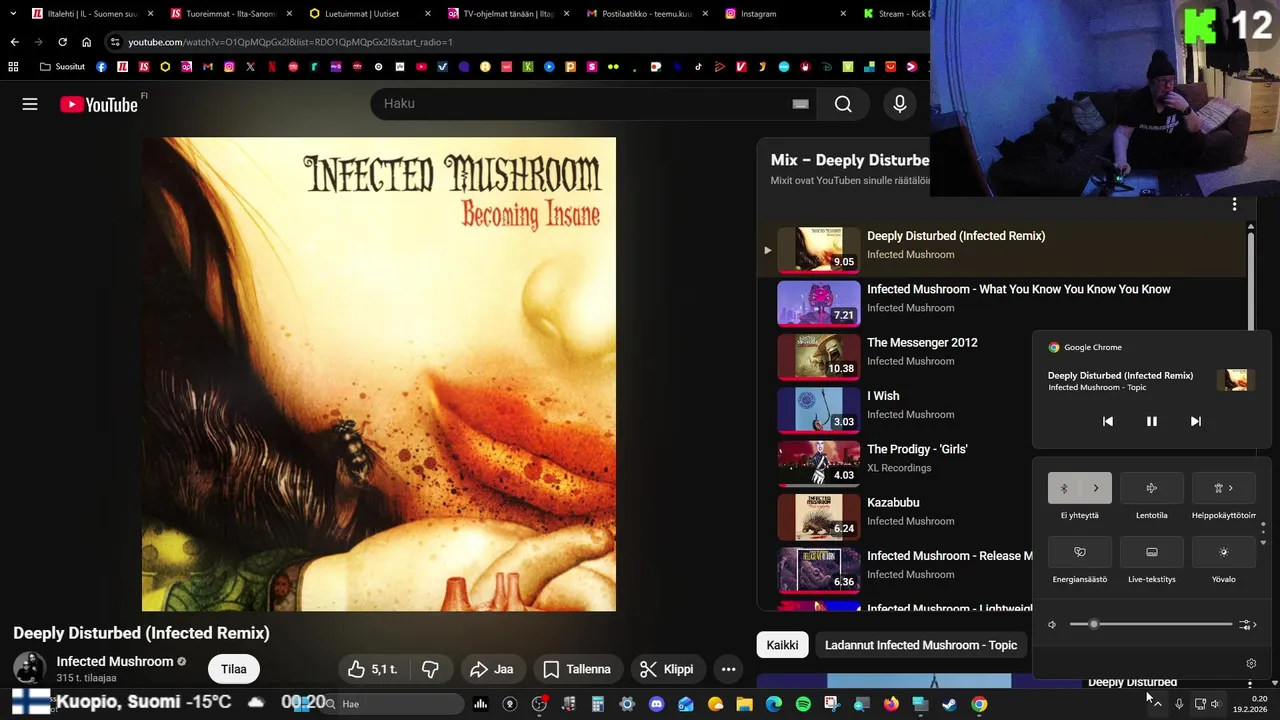Open Chrome tab search dropdown arrow

tap(13, 13)
